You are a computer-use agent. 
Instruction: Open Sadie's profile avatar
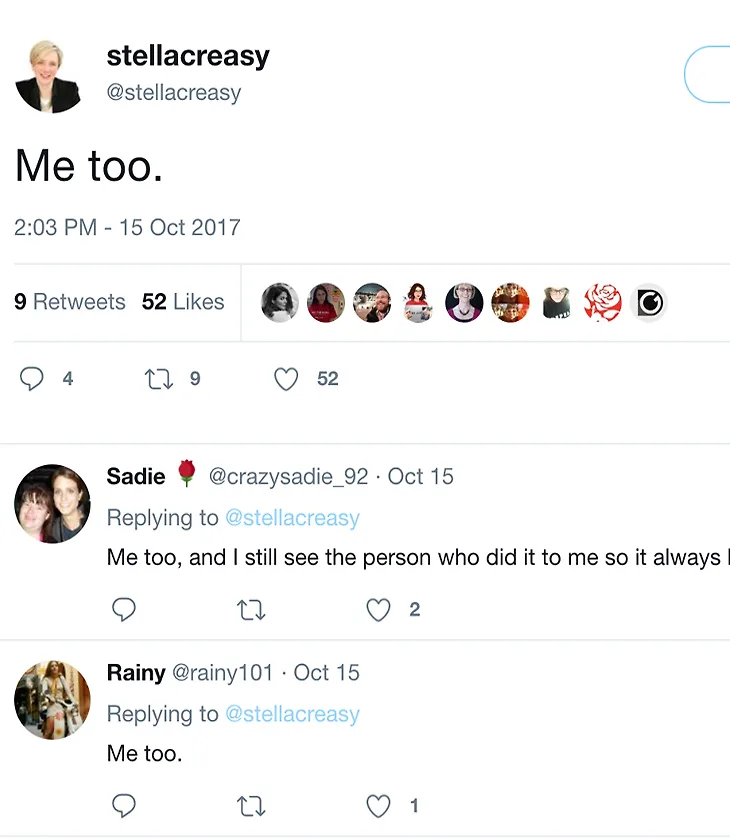point(52,504)
